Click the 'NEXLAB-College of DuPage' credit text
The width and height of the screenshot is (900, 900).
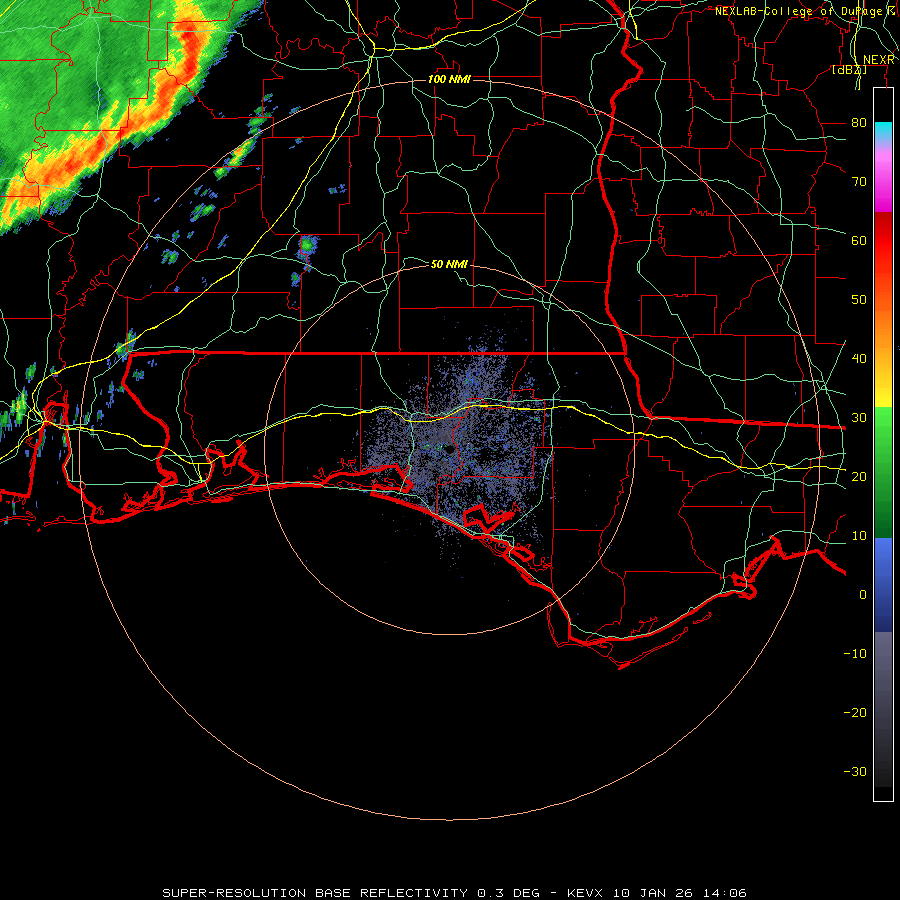pyautogui.click(x=798, y=11)
